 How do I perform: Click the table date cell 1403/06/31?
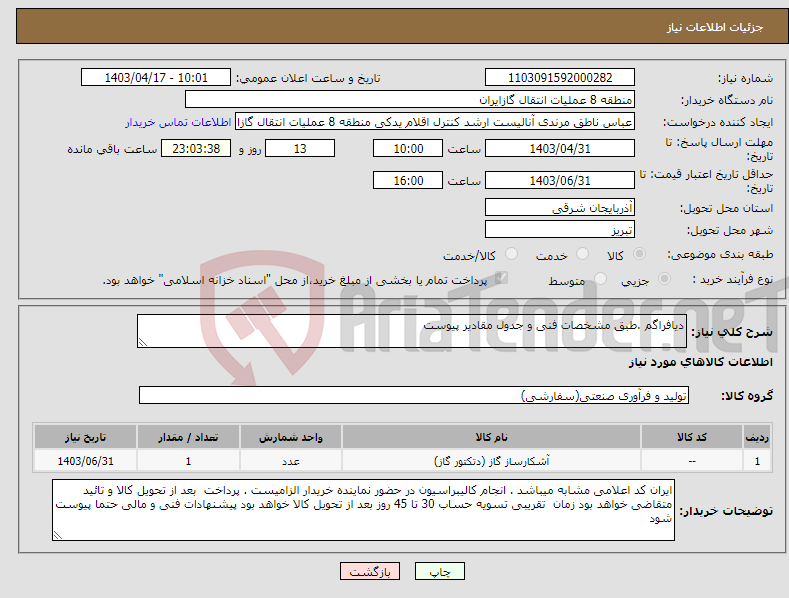85,461
